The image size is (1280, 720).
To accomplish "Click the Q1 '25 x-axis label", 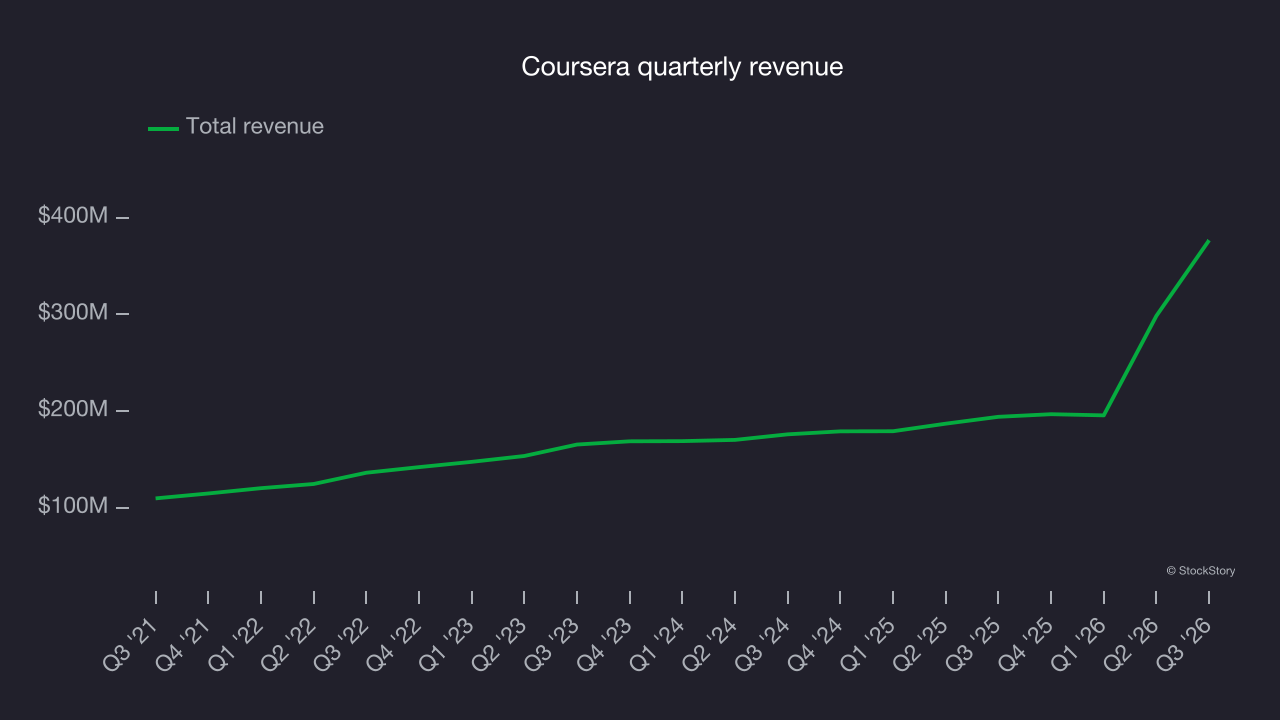I will pos(868,643).
